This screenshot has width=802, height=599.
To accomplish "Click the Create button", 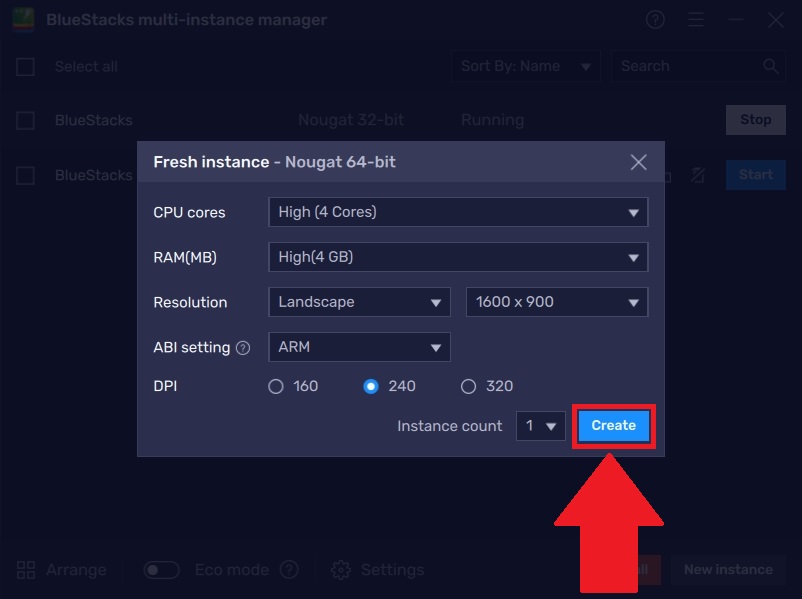I will tap(613, 426).
